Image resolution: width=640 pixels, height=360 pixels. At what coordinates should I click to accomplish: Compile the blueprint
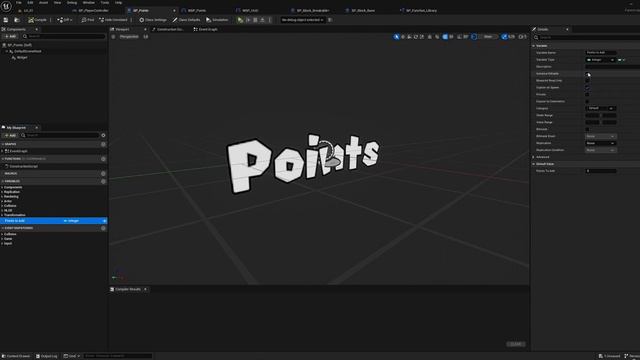(x=38, y=20)
